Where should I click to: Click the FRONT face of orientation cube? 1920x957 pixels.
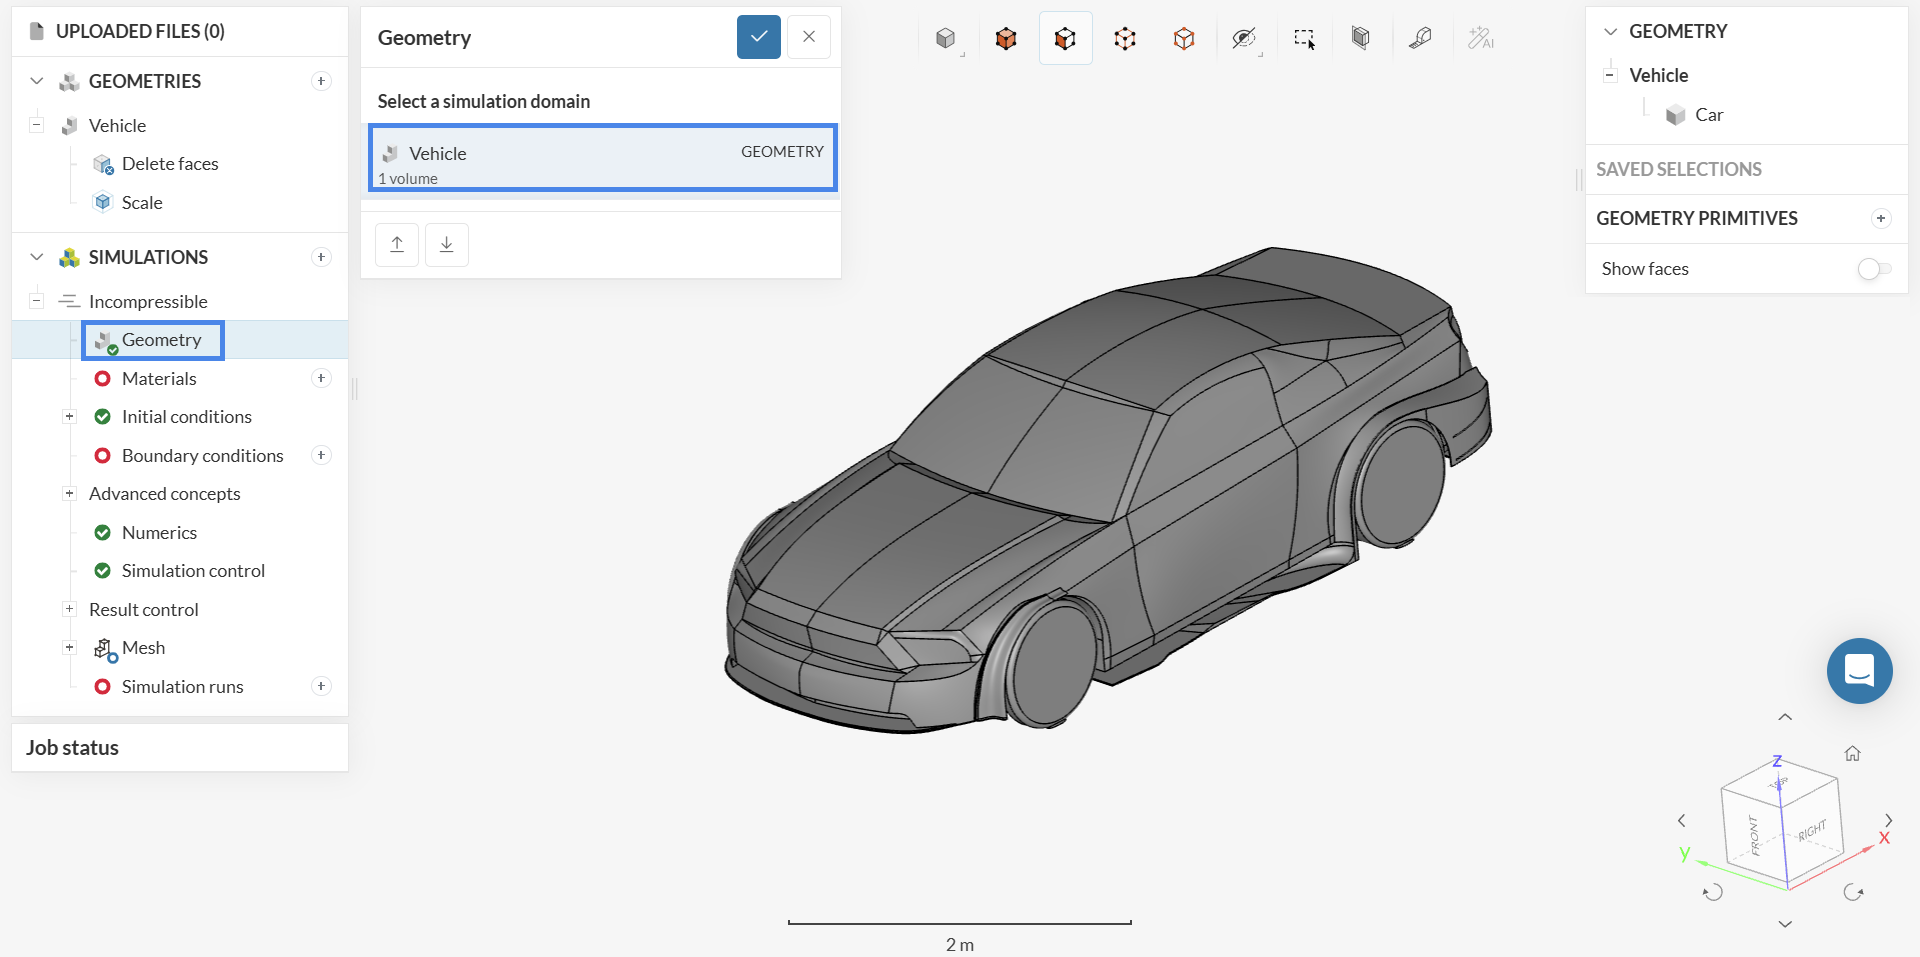[x=1755, y=835]
